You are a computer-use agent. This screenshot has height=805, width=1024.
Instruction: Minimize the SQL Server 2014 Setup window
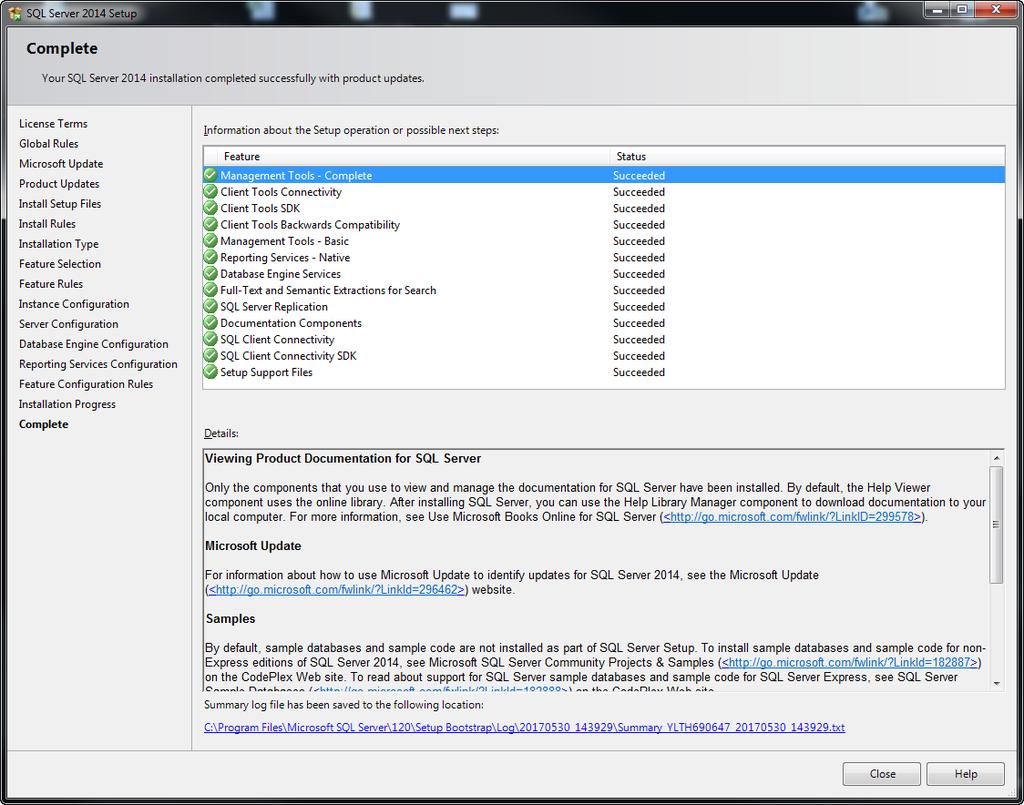(938, 9)
